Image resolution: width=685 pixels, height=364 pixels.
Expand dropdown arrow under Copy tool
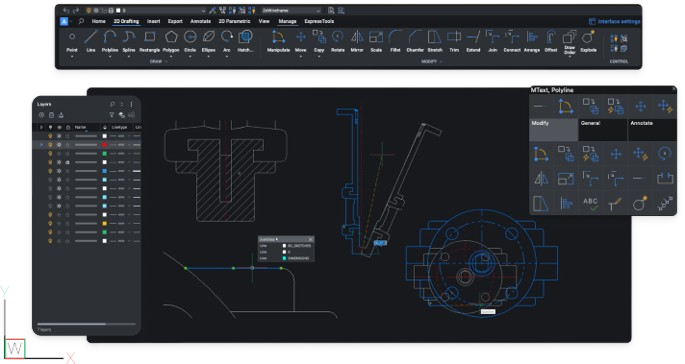319,56
